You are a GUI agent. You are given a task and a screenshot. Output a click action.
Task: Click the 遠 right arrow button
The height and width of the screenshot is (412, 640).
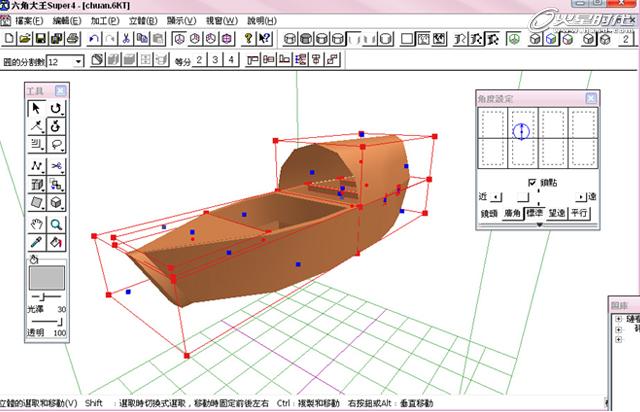click(x=581, y=197)
